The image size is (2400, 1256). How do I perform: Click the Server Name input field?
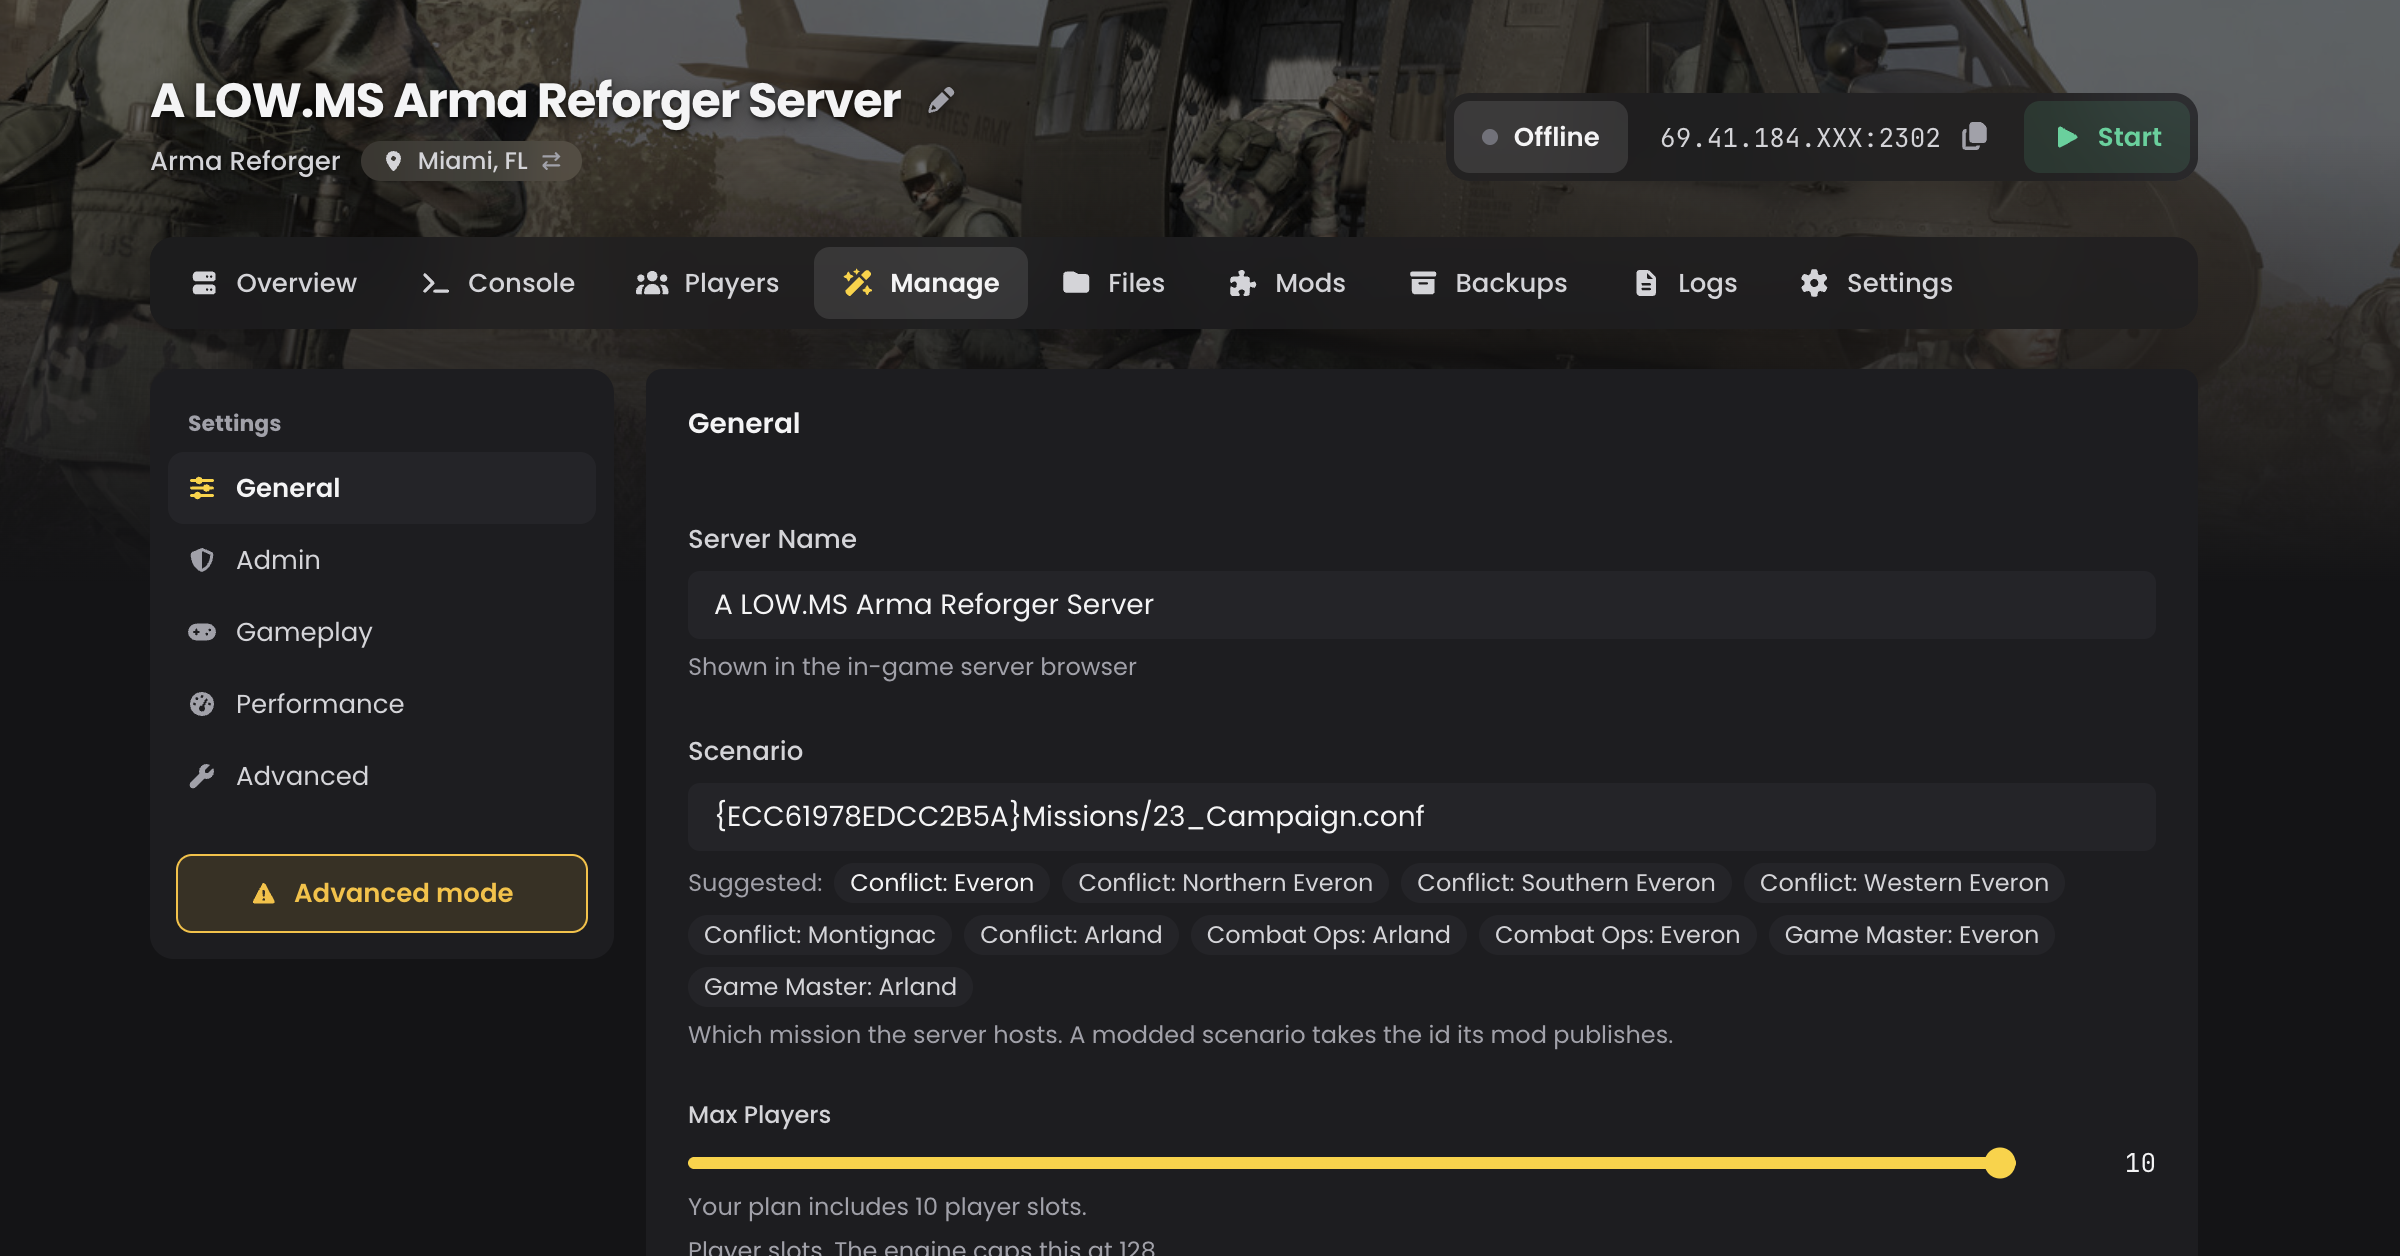1422,605
